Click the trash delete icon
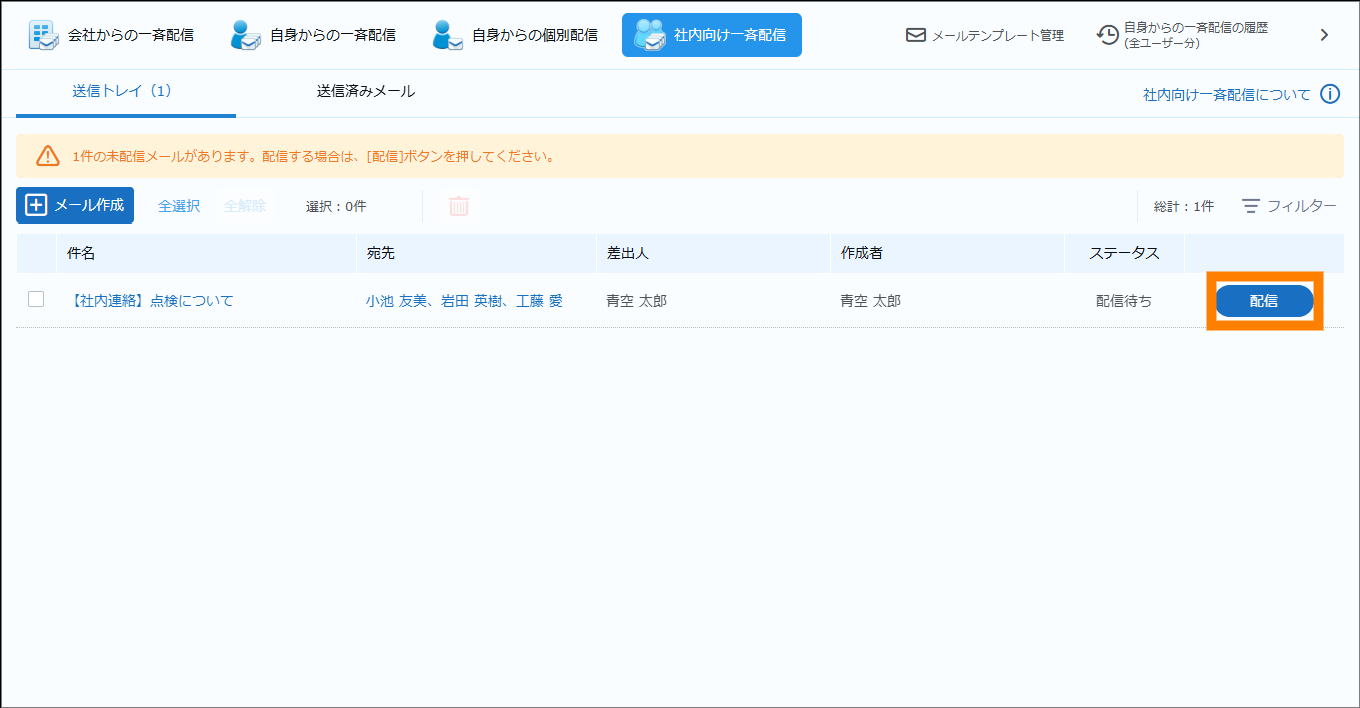The width and height of the screenshot is (1360, 708). pos(459,206)
